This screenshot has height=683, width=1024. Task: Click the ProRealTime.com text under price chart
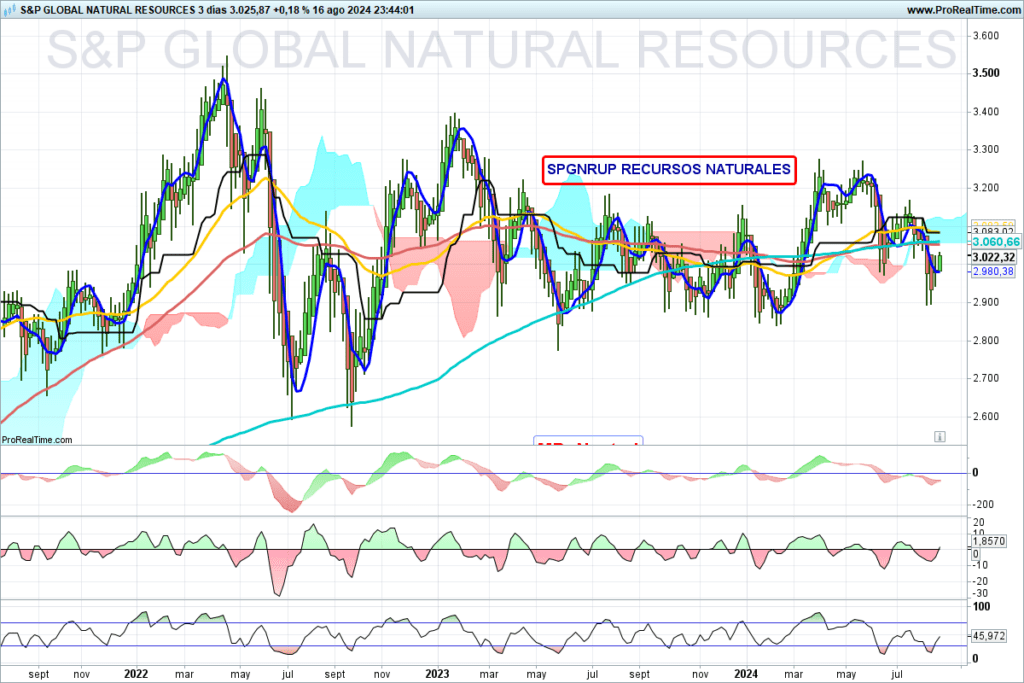37,440
